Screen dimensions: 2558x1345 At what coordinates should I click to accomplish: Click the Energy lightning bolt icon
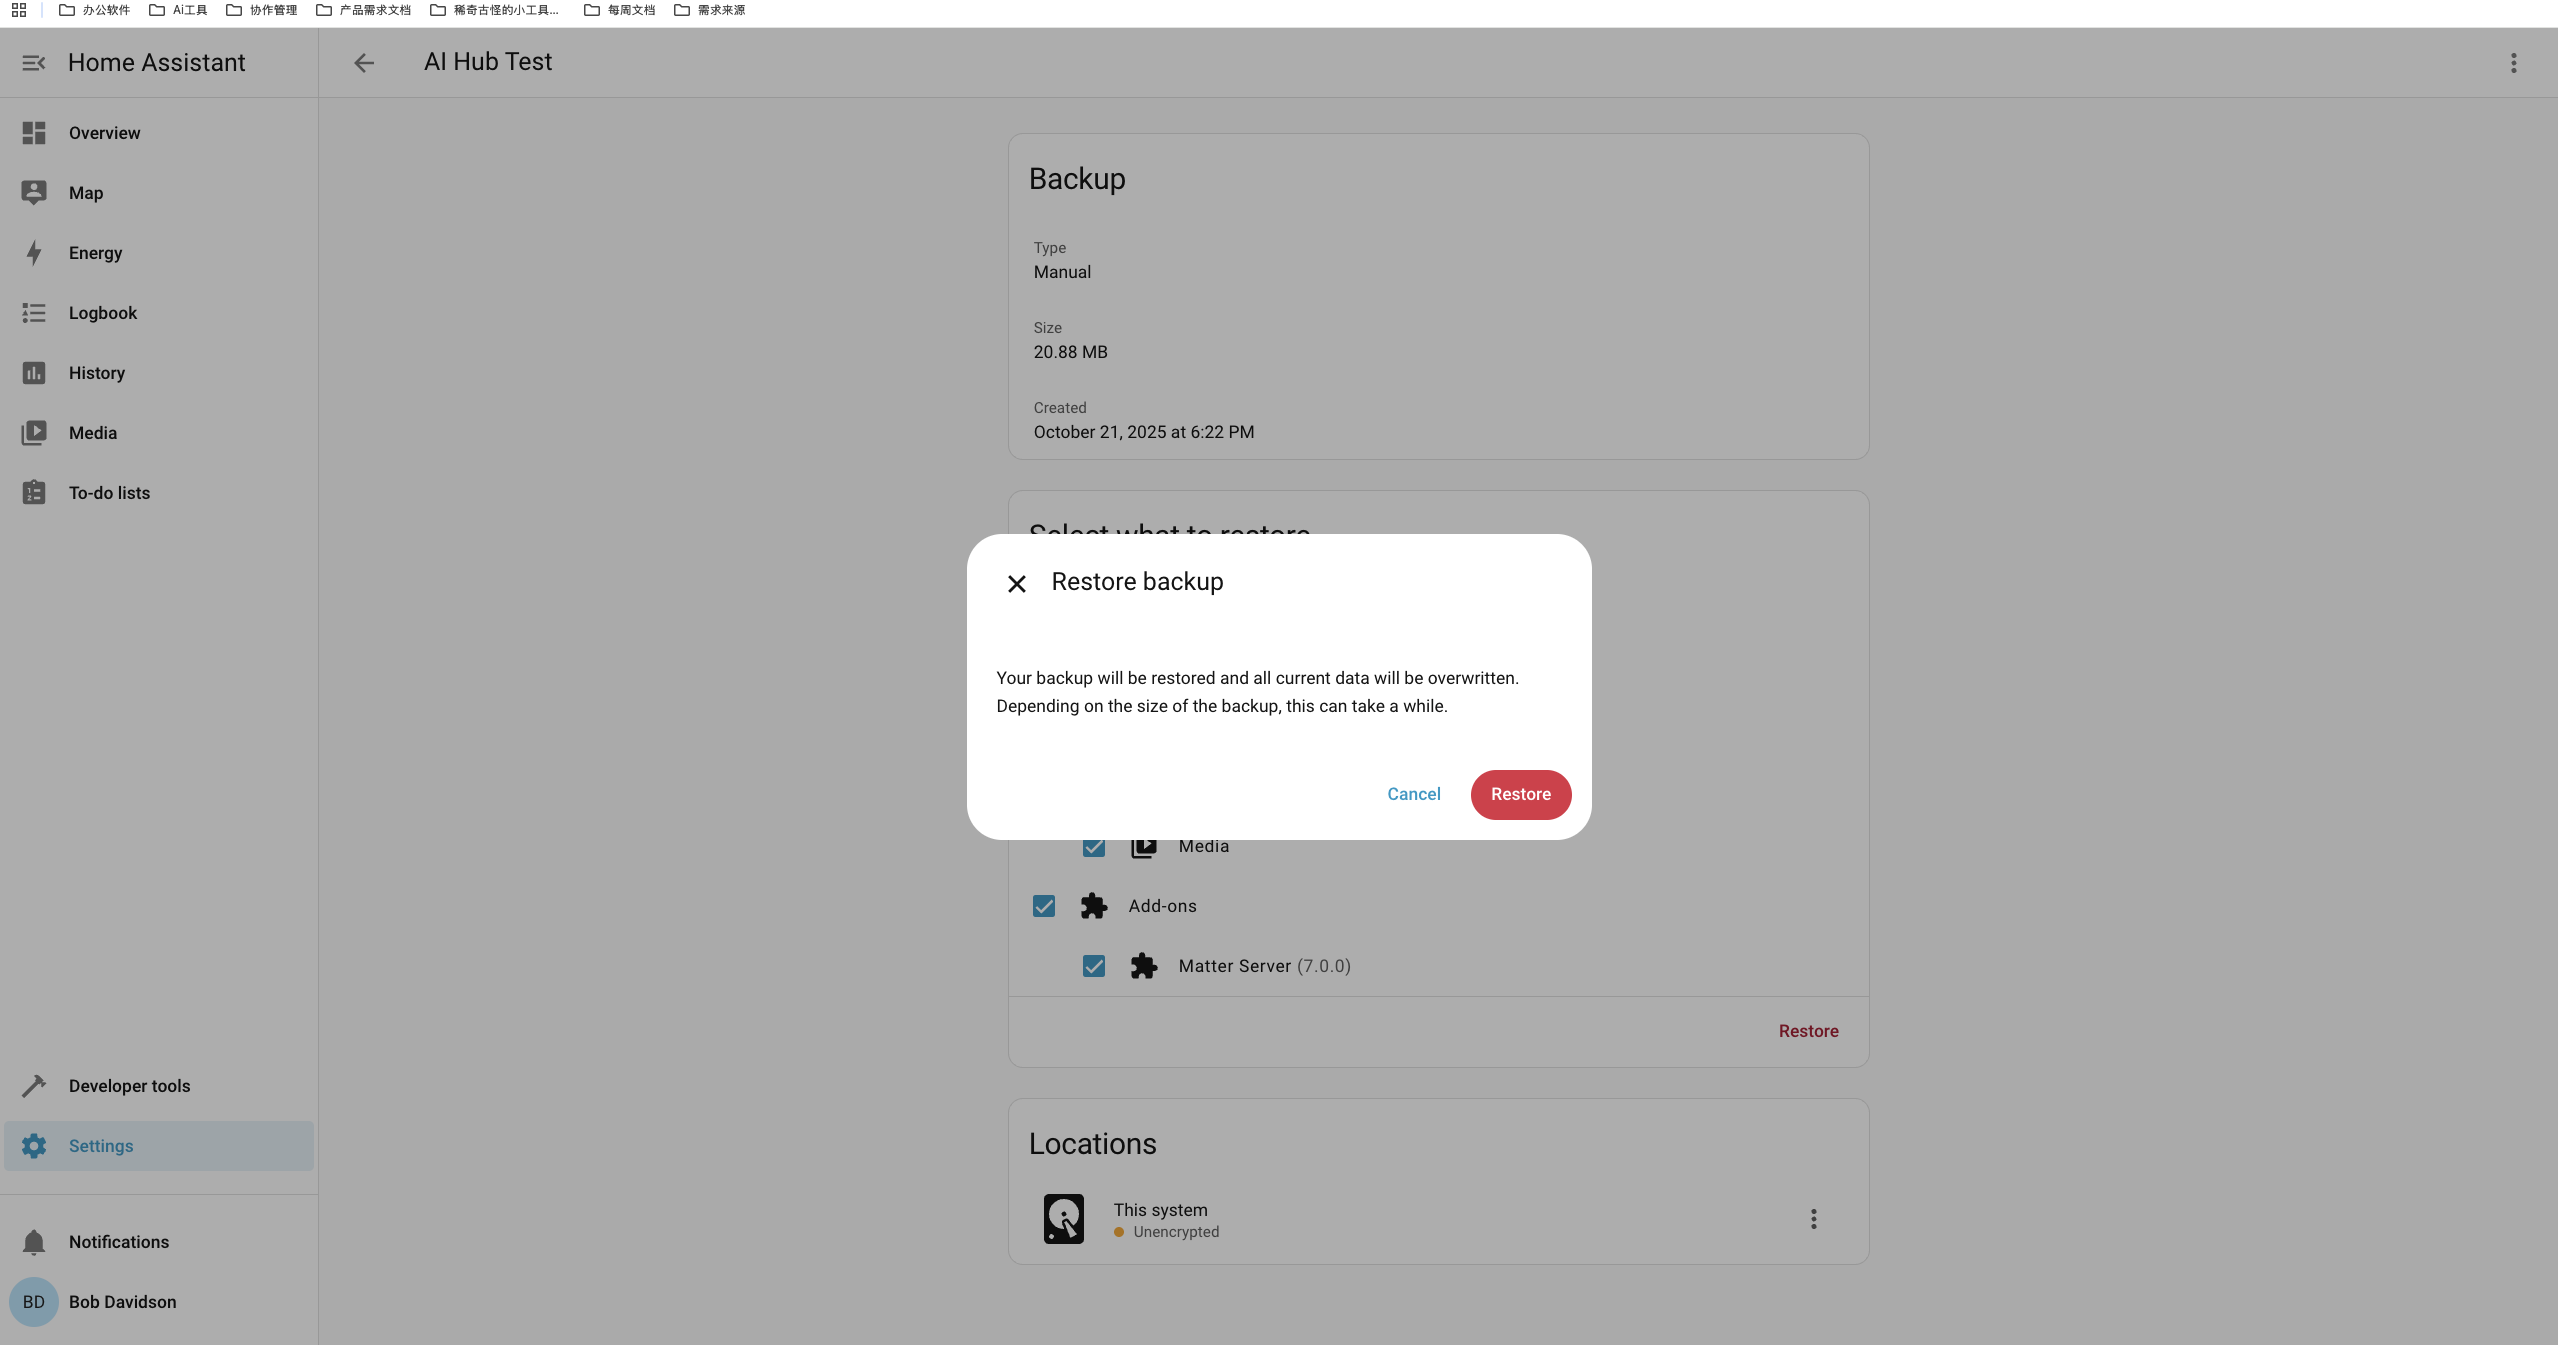[x=34, y=253]
